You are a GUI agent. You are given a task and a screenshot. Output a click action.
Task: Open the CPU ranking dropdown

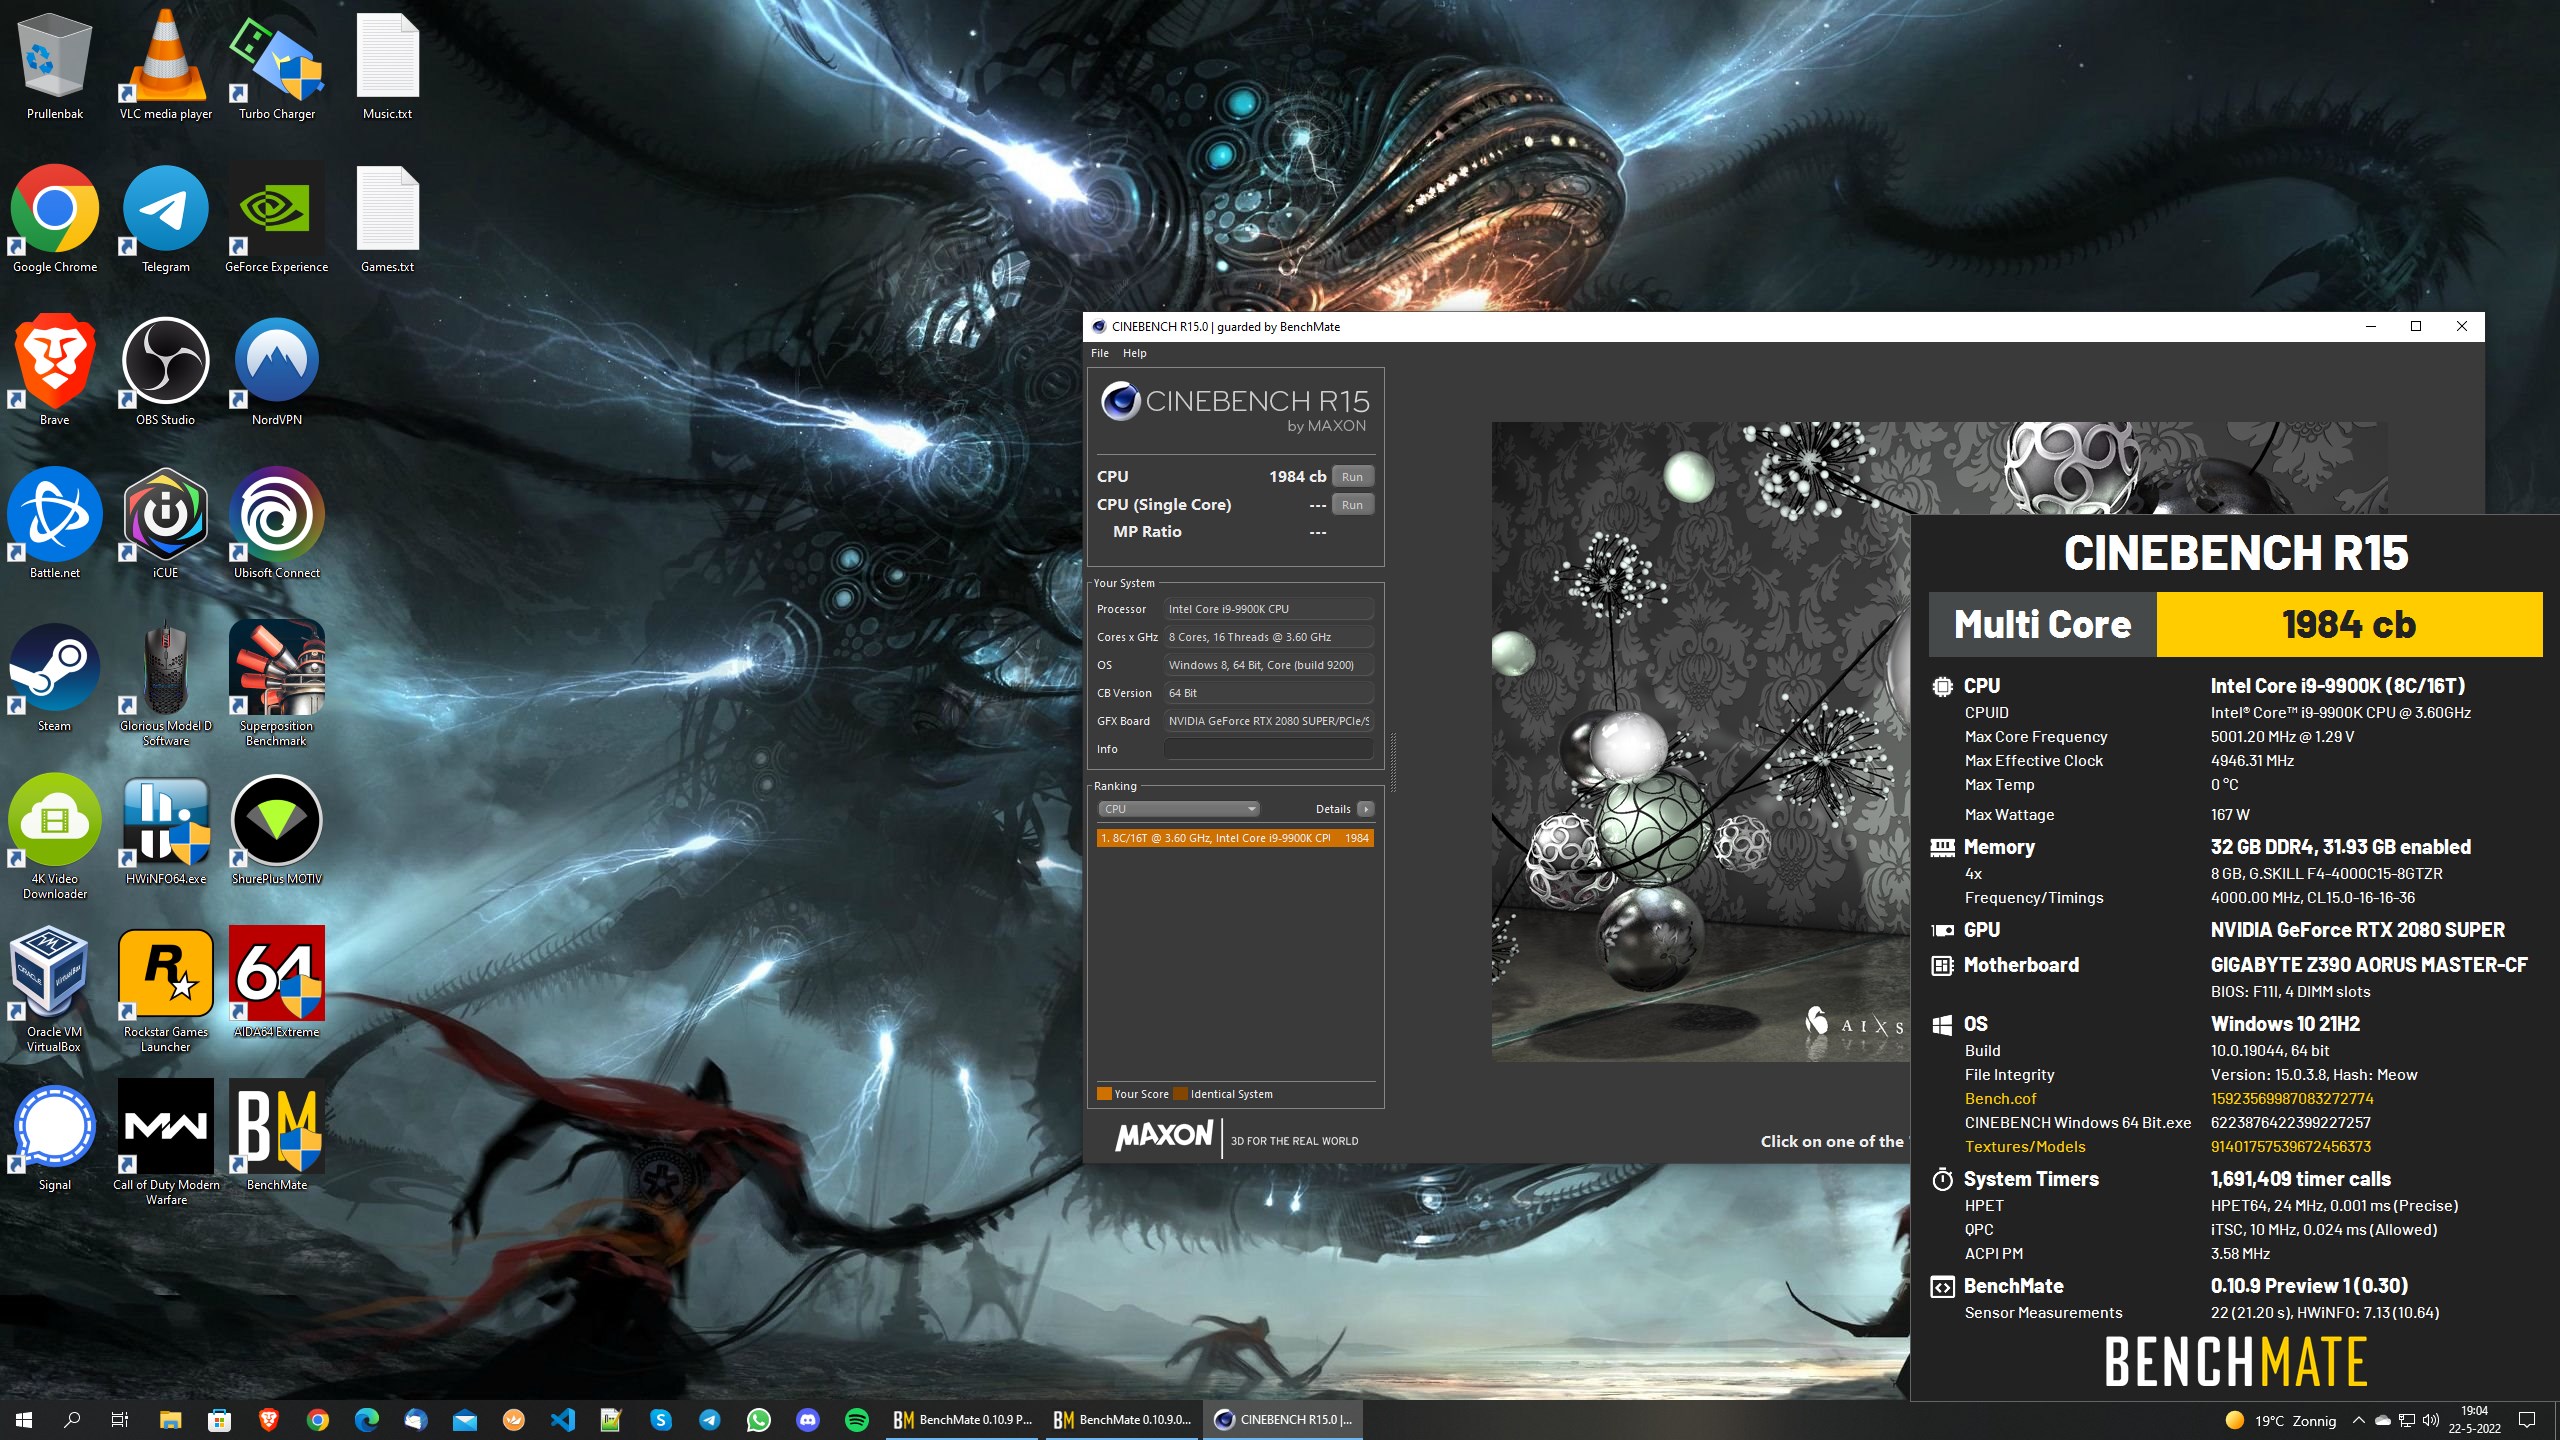[1178, 809]
